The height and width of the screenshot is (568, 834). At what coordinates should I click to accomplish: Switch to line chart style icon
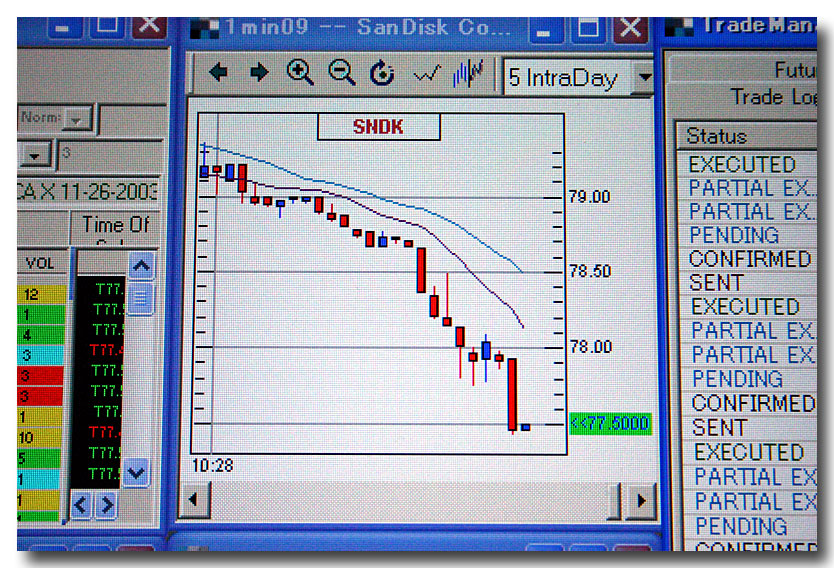tap(427, 74)
